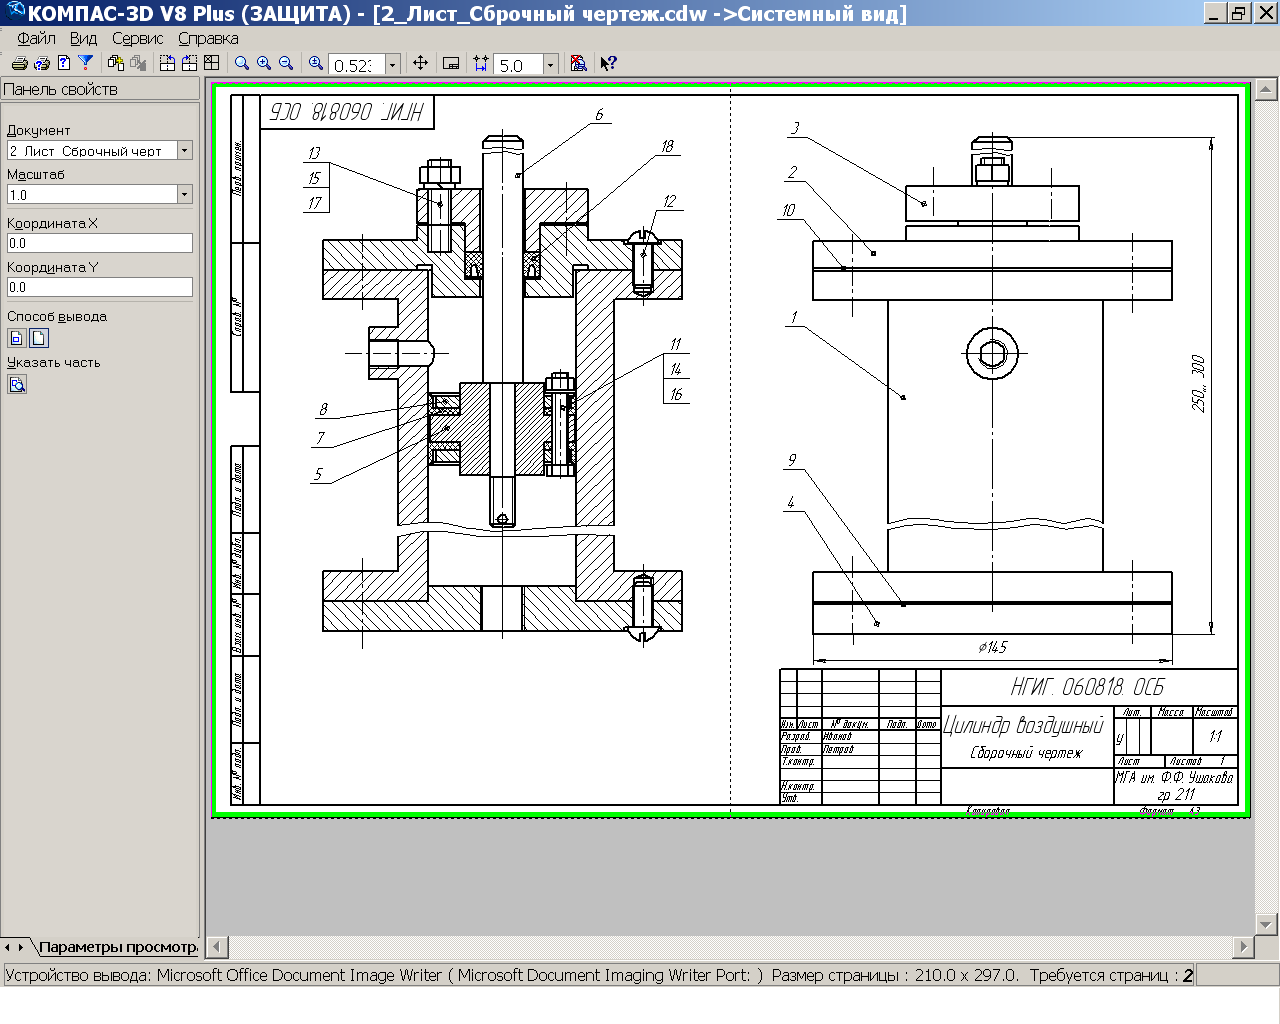Open the Масштаб dropdown list
1280x1024 pixels.
click(x=184, y=194)
